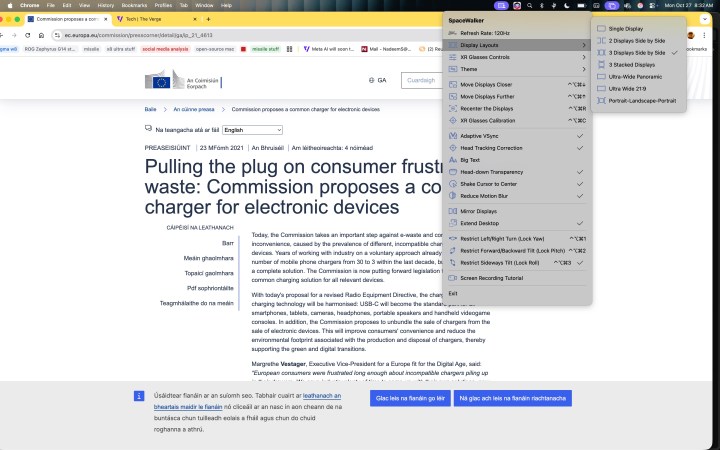Click the Big Text icon

(x=452, y=159)
